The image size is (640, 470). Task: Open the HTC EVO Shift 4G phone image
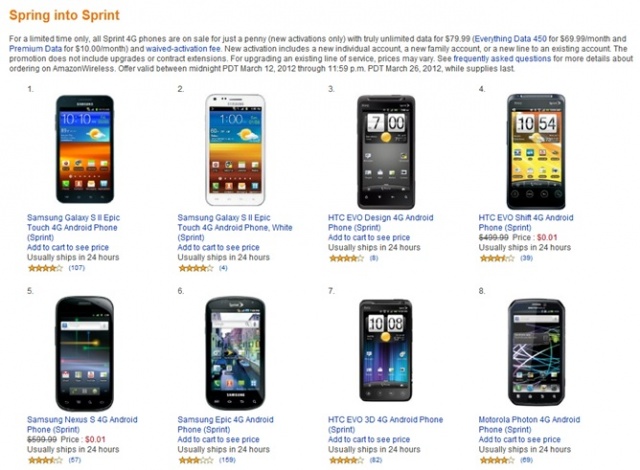tap(536, 151)
